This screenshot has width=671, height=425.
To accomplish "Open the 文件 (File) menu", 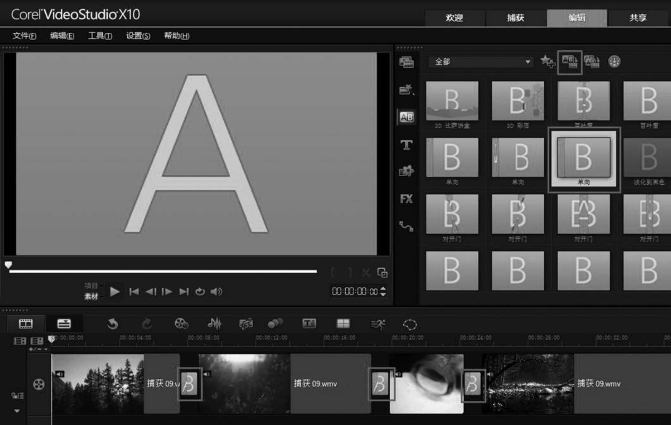I will click(24, 36).
